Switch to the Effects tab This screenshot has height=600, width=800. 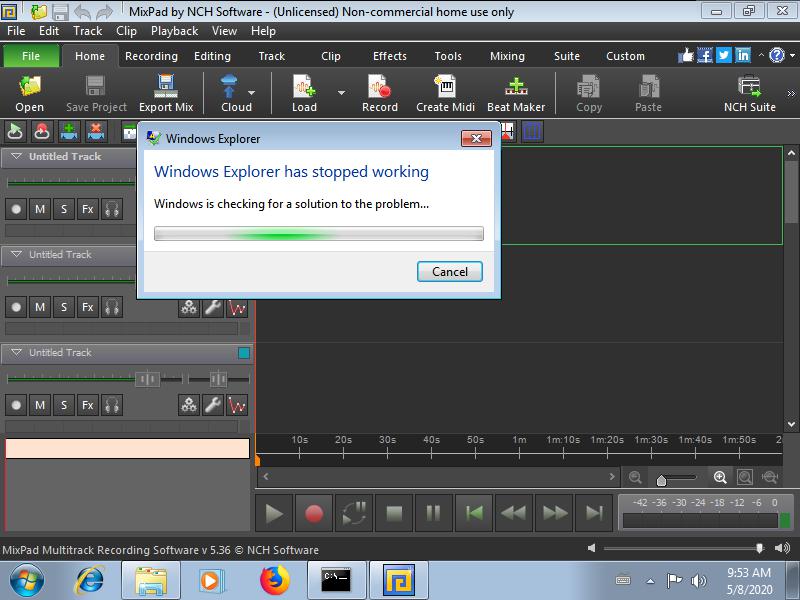pos(390,56)
